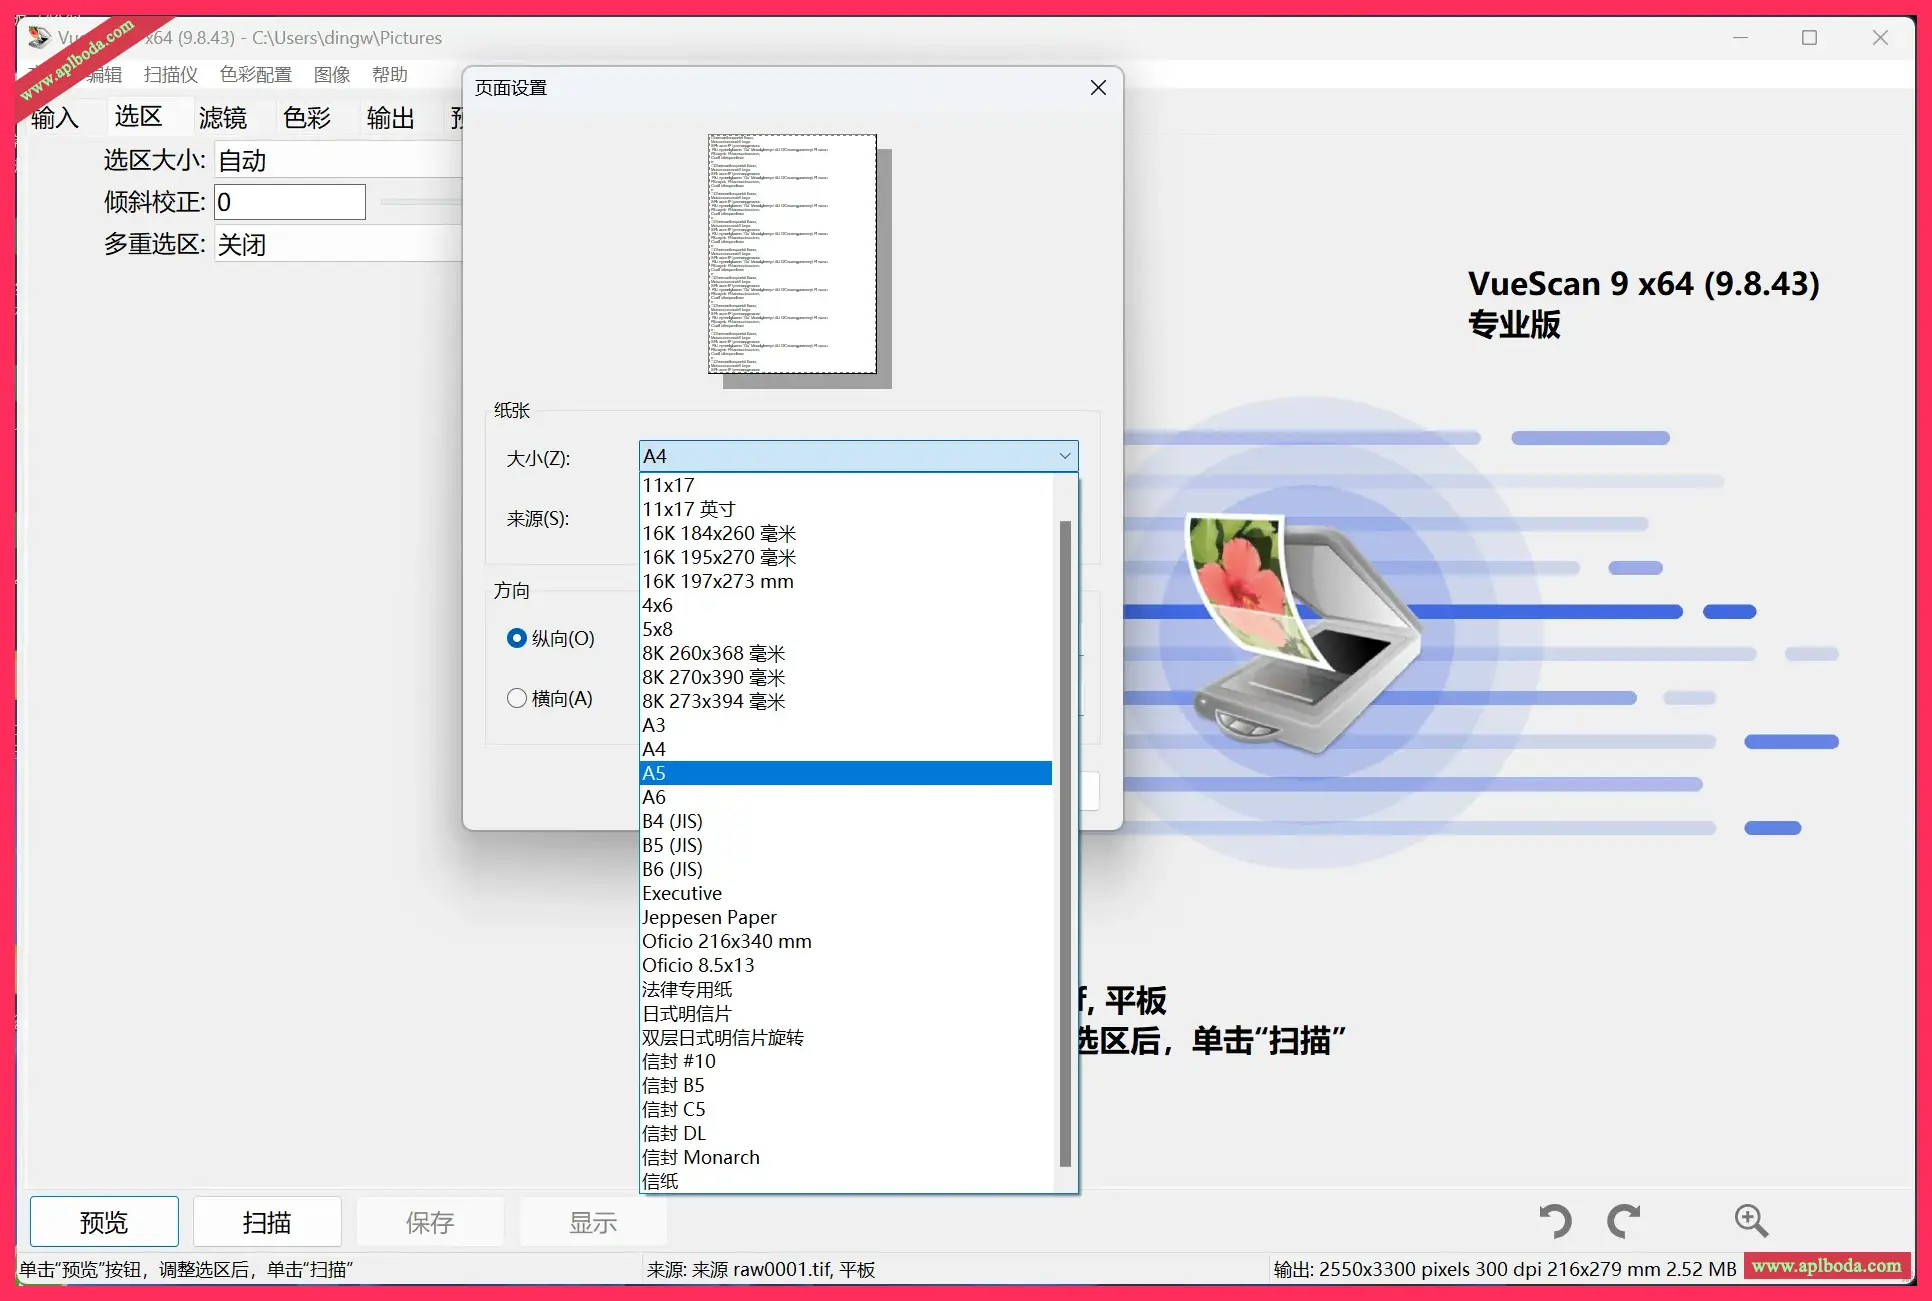
Task: Click the rotate right arrow icon
Action: click(1623, 1220)
